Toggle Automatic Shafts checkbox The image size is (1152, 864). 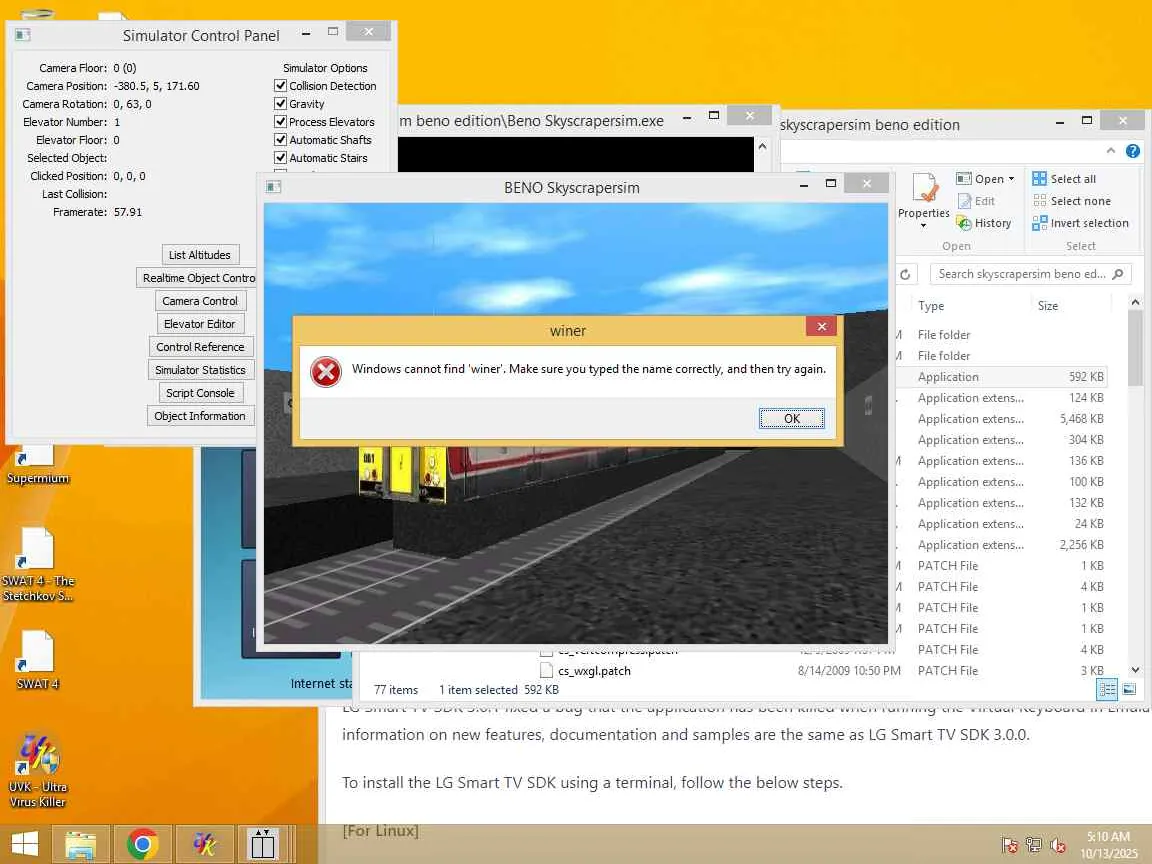pyautogui.click(x=280, y=140)
